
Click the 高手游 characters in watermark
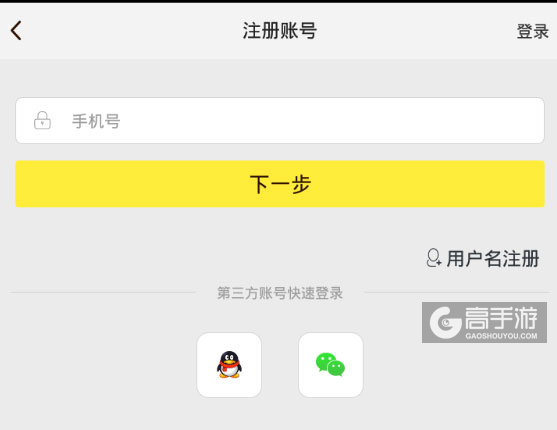tap(501, 318)
